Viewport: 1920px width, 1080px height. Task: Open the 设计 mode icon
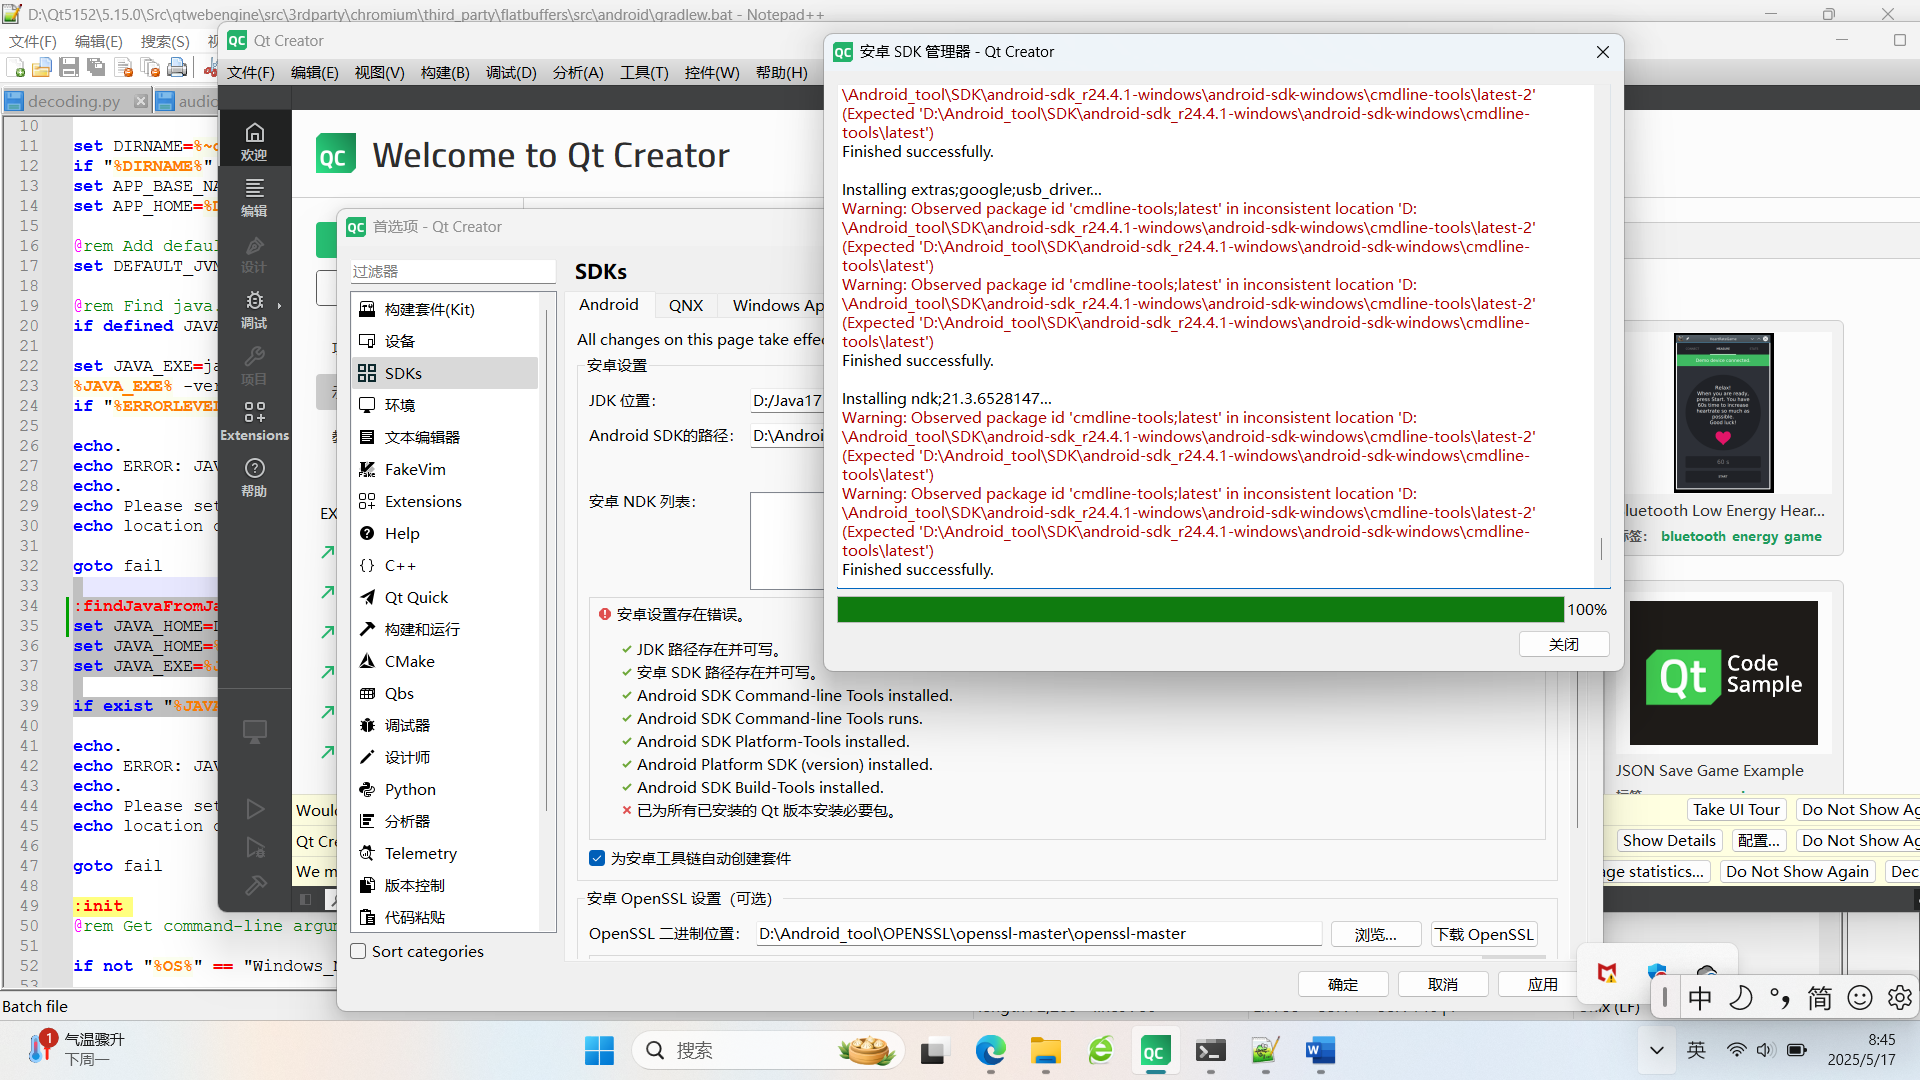255,255
